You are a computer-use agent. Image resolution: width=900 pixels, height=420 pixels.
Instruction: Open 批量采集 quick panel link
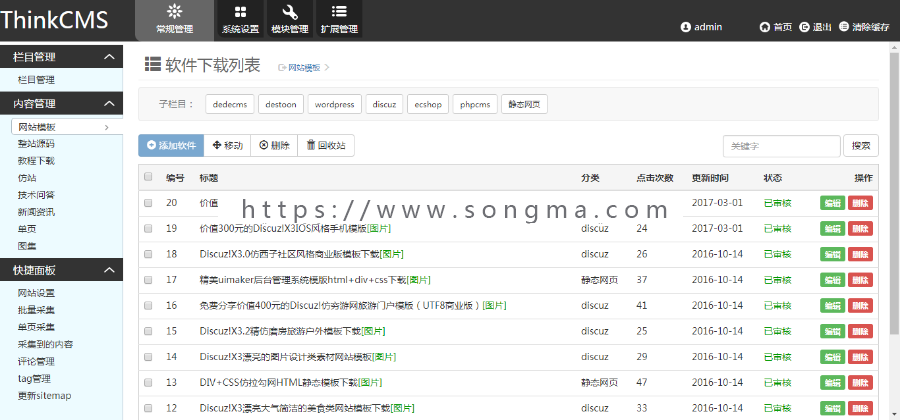[x=36, y=310]
